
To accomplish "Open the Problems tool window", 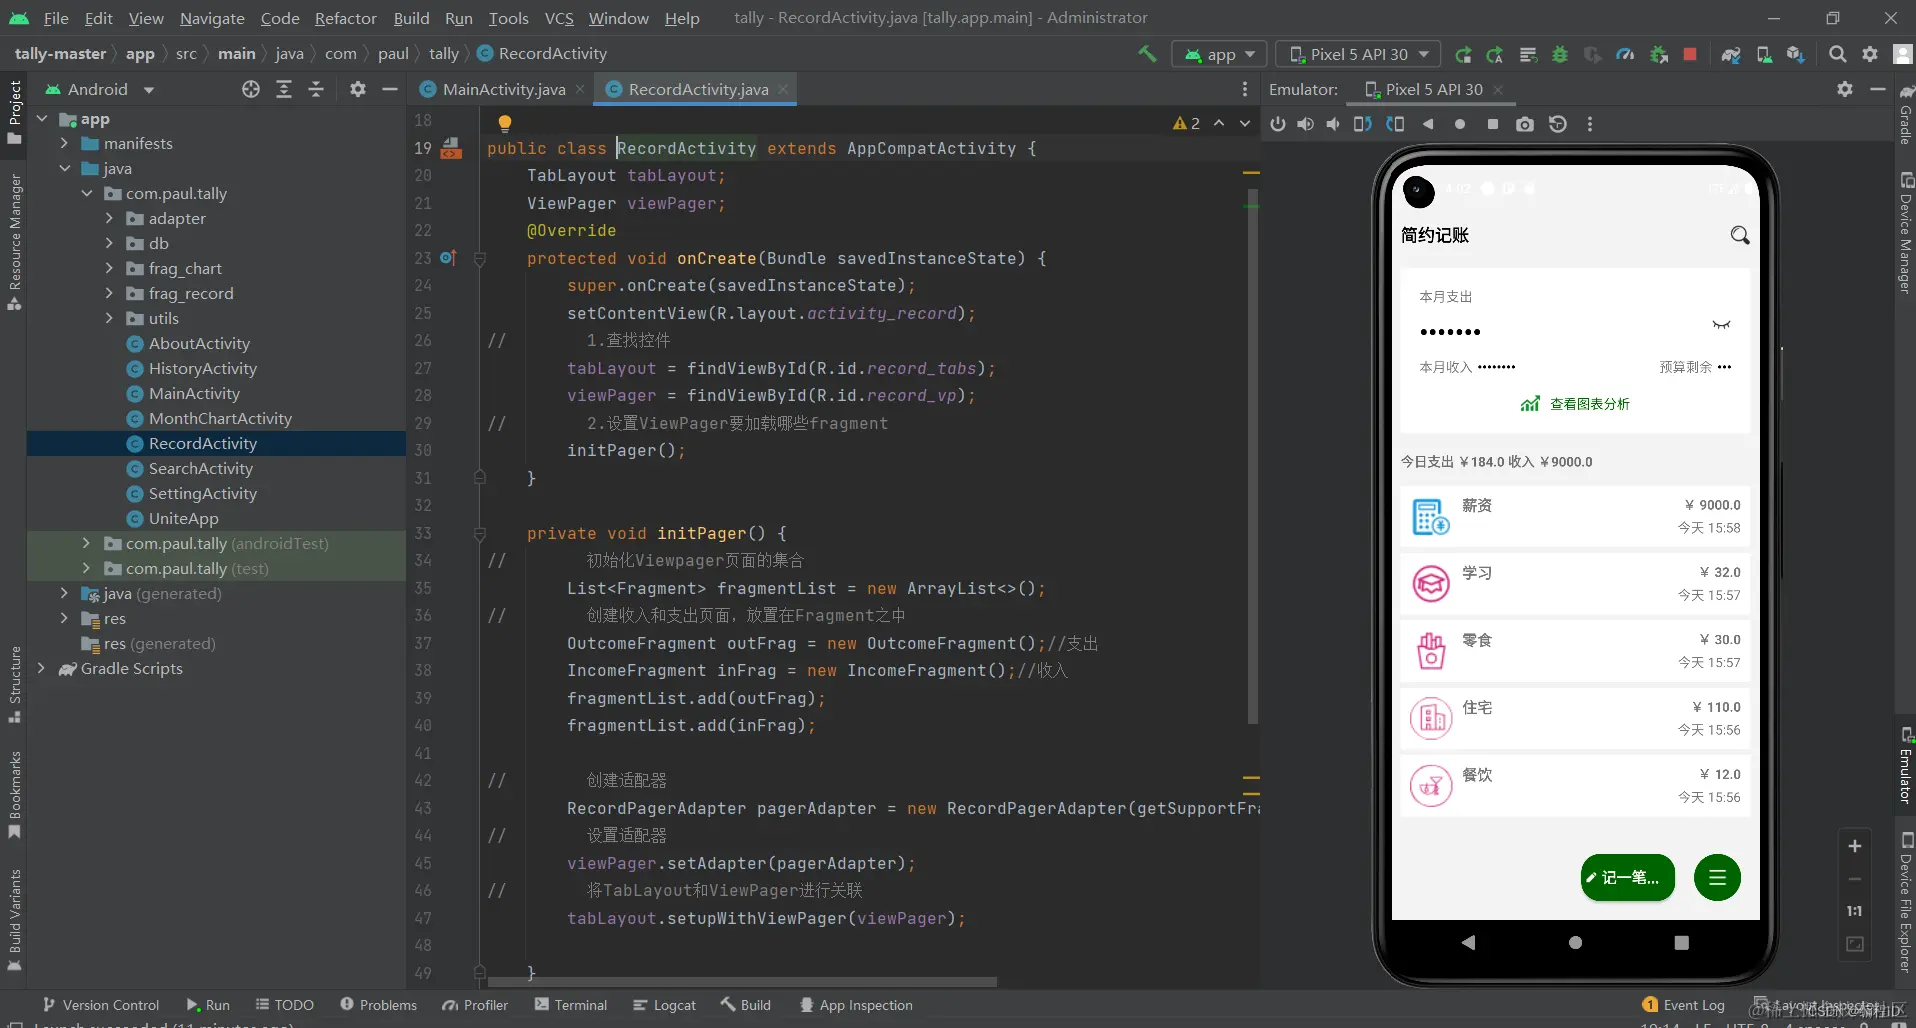I will 378,1005.
